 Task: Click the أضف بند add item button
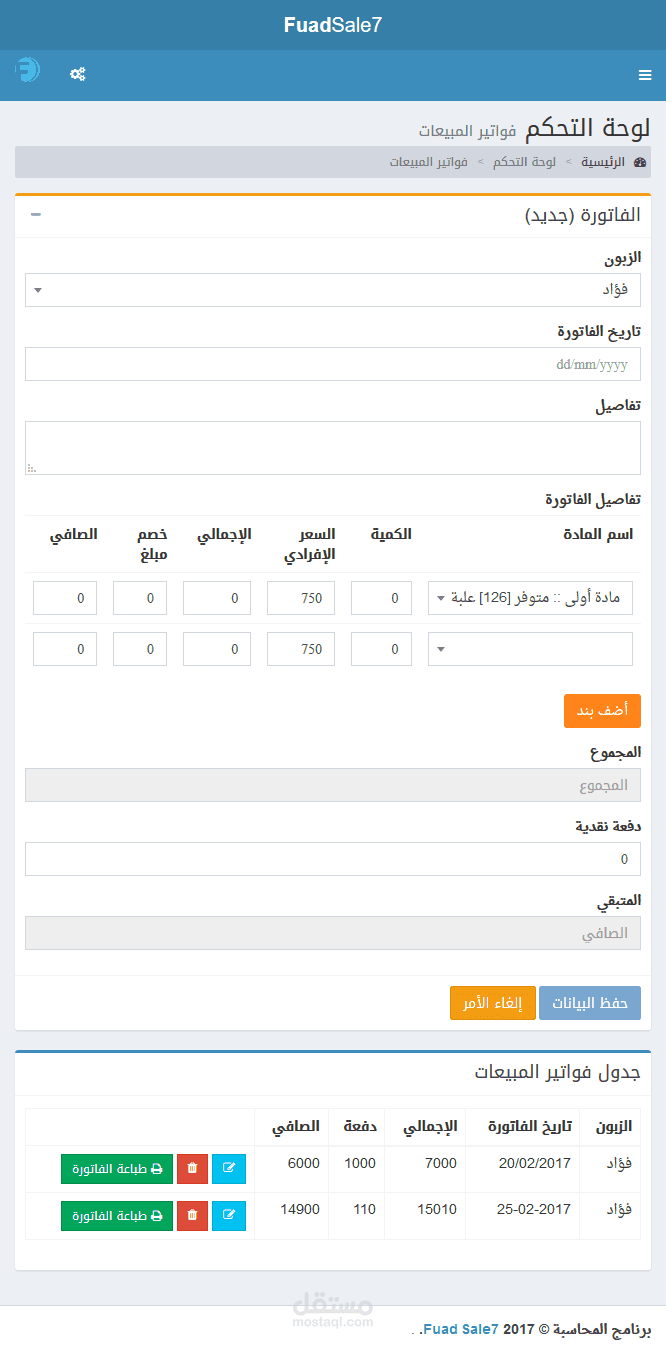point(602,711)
